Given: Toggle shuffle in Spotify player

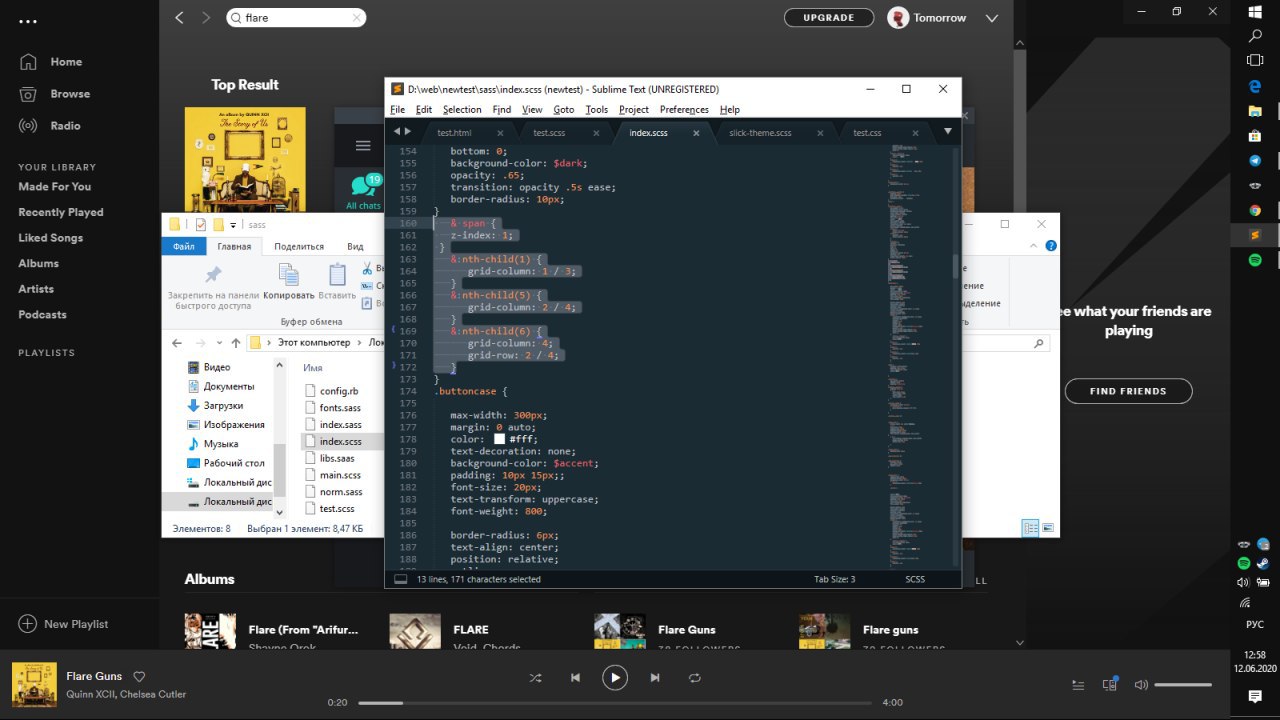Looking at the screenshot, I should pos(535,678).
